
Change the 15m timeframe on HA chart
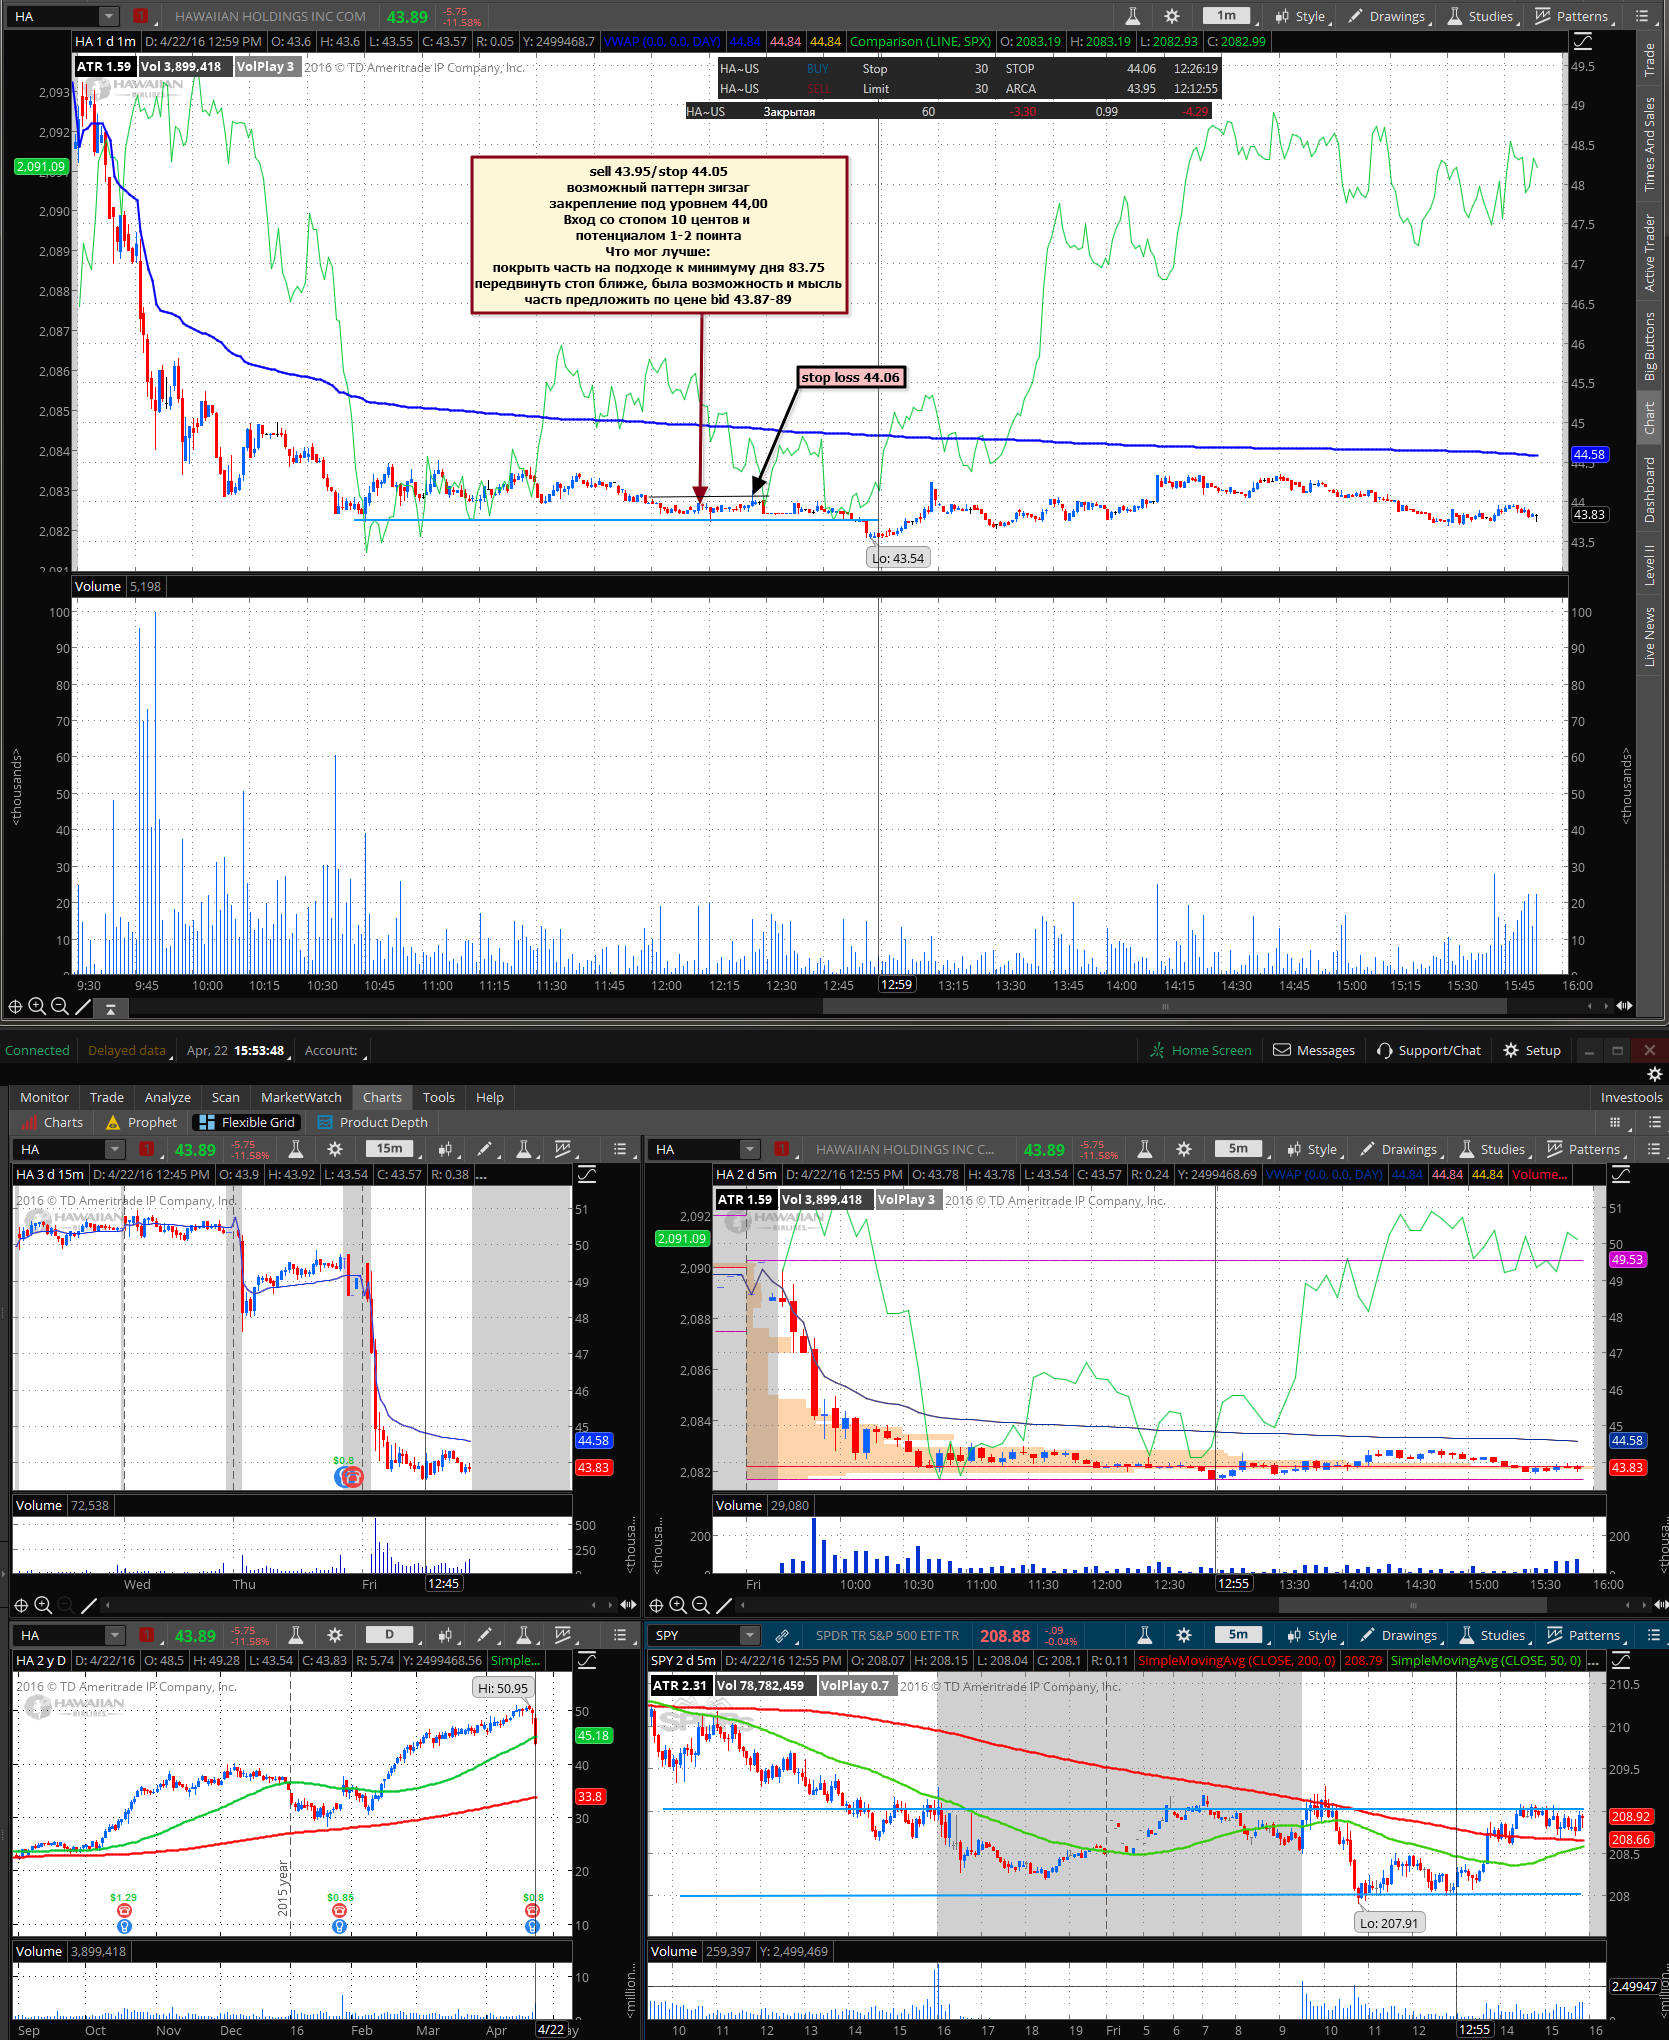pyautogui.click(x=389, y=1149)
